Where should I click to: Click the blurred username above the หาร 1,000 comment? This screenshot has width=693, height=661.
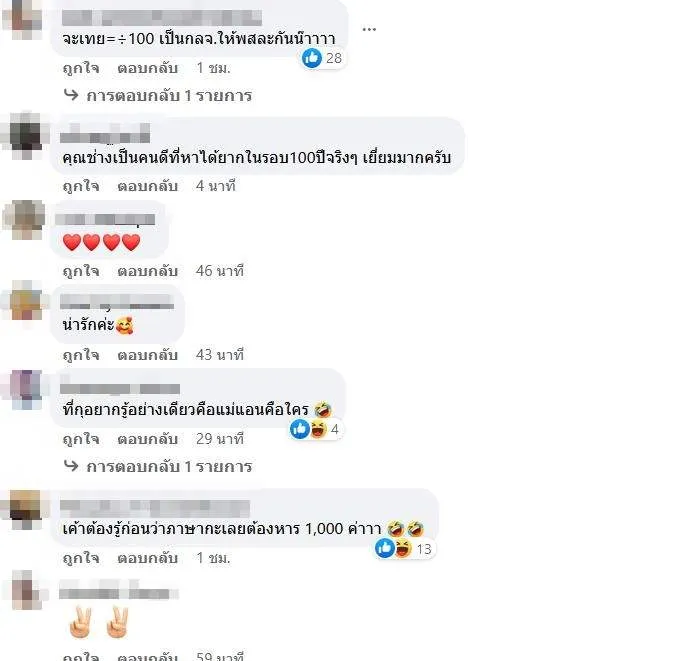155,508
